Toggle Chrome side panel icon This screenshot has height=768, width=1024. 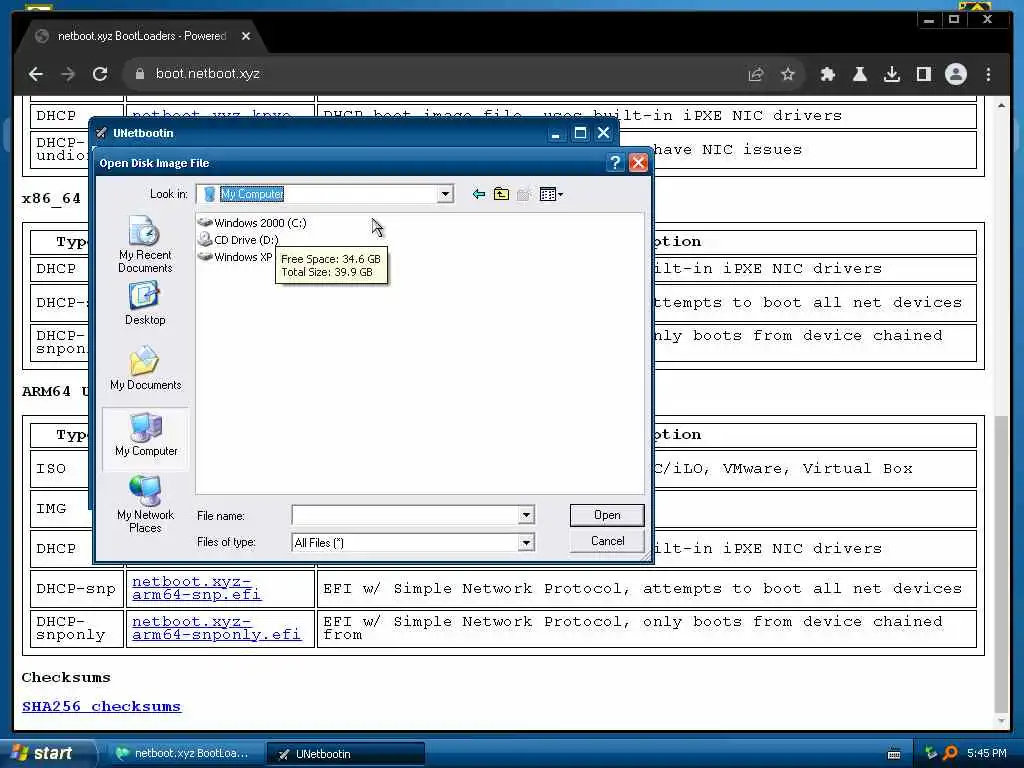point(923,74)
